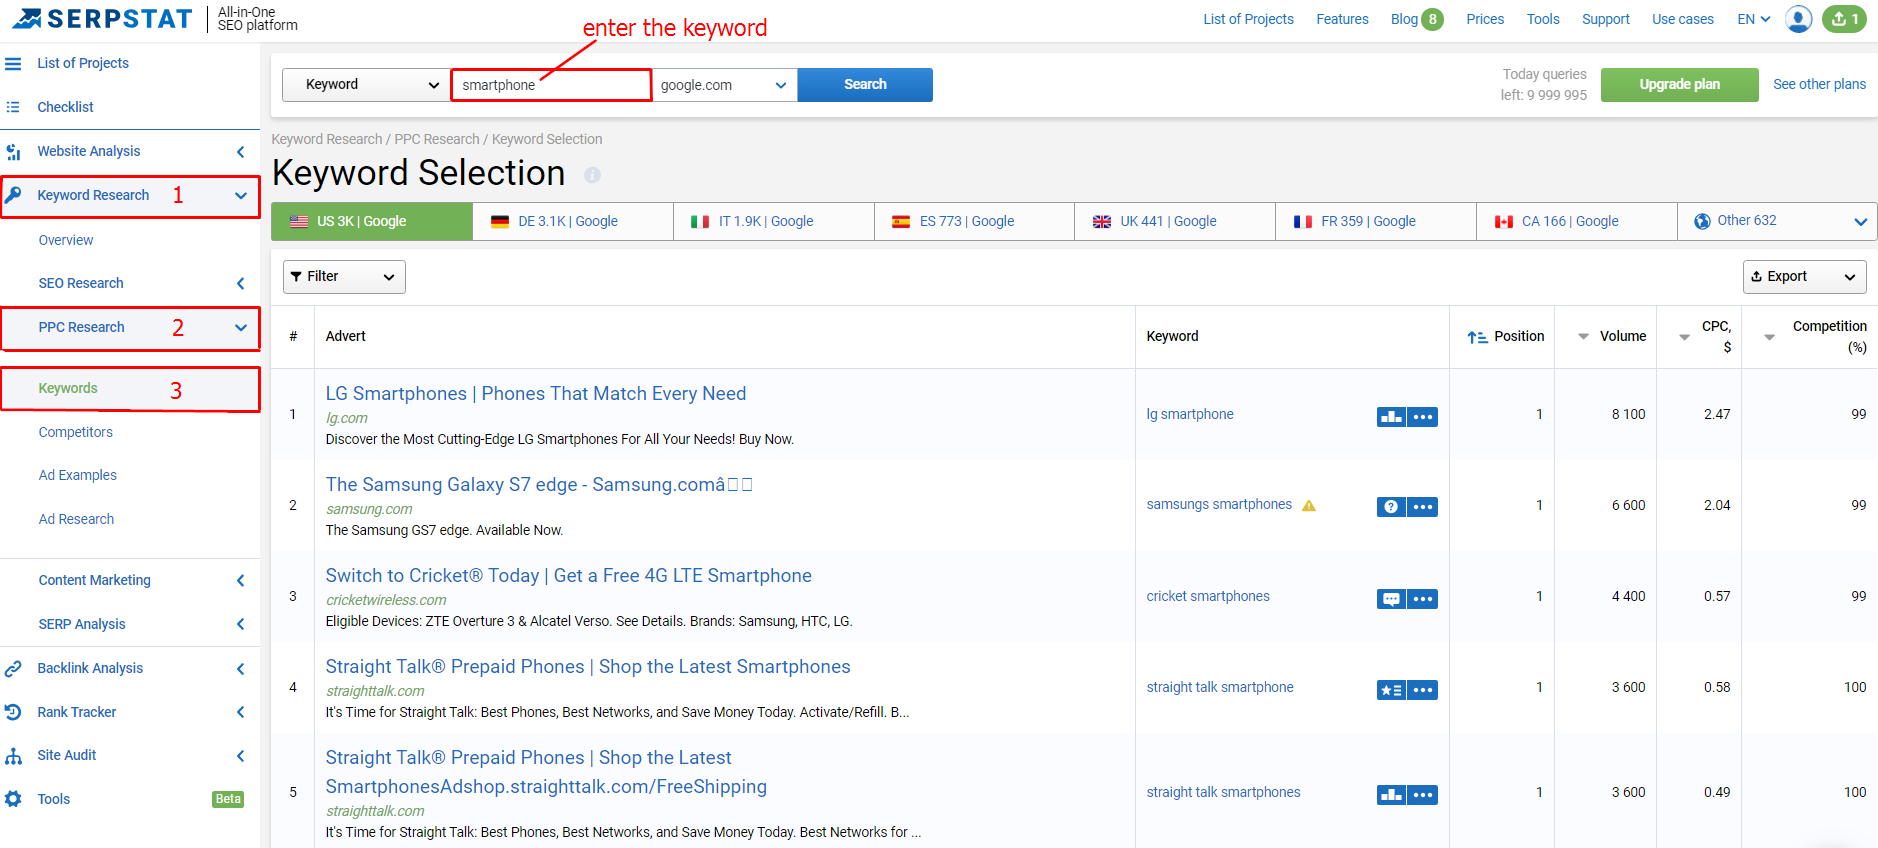This screenshot has height=848, width=1878.
Task: Open the Ad Examples sidebar item
Action: (78, 476)
